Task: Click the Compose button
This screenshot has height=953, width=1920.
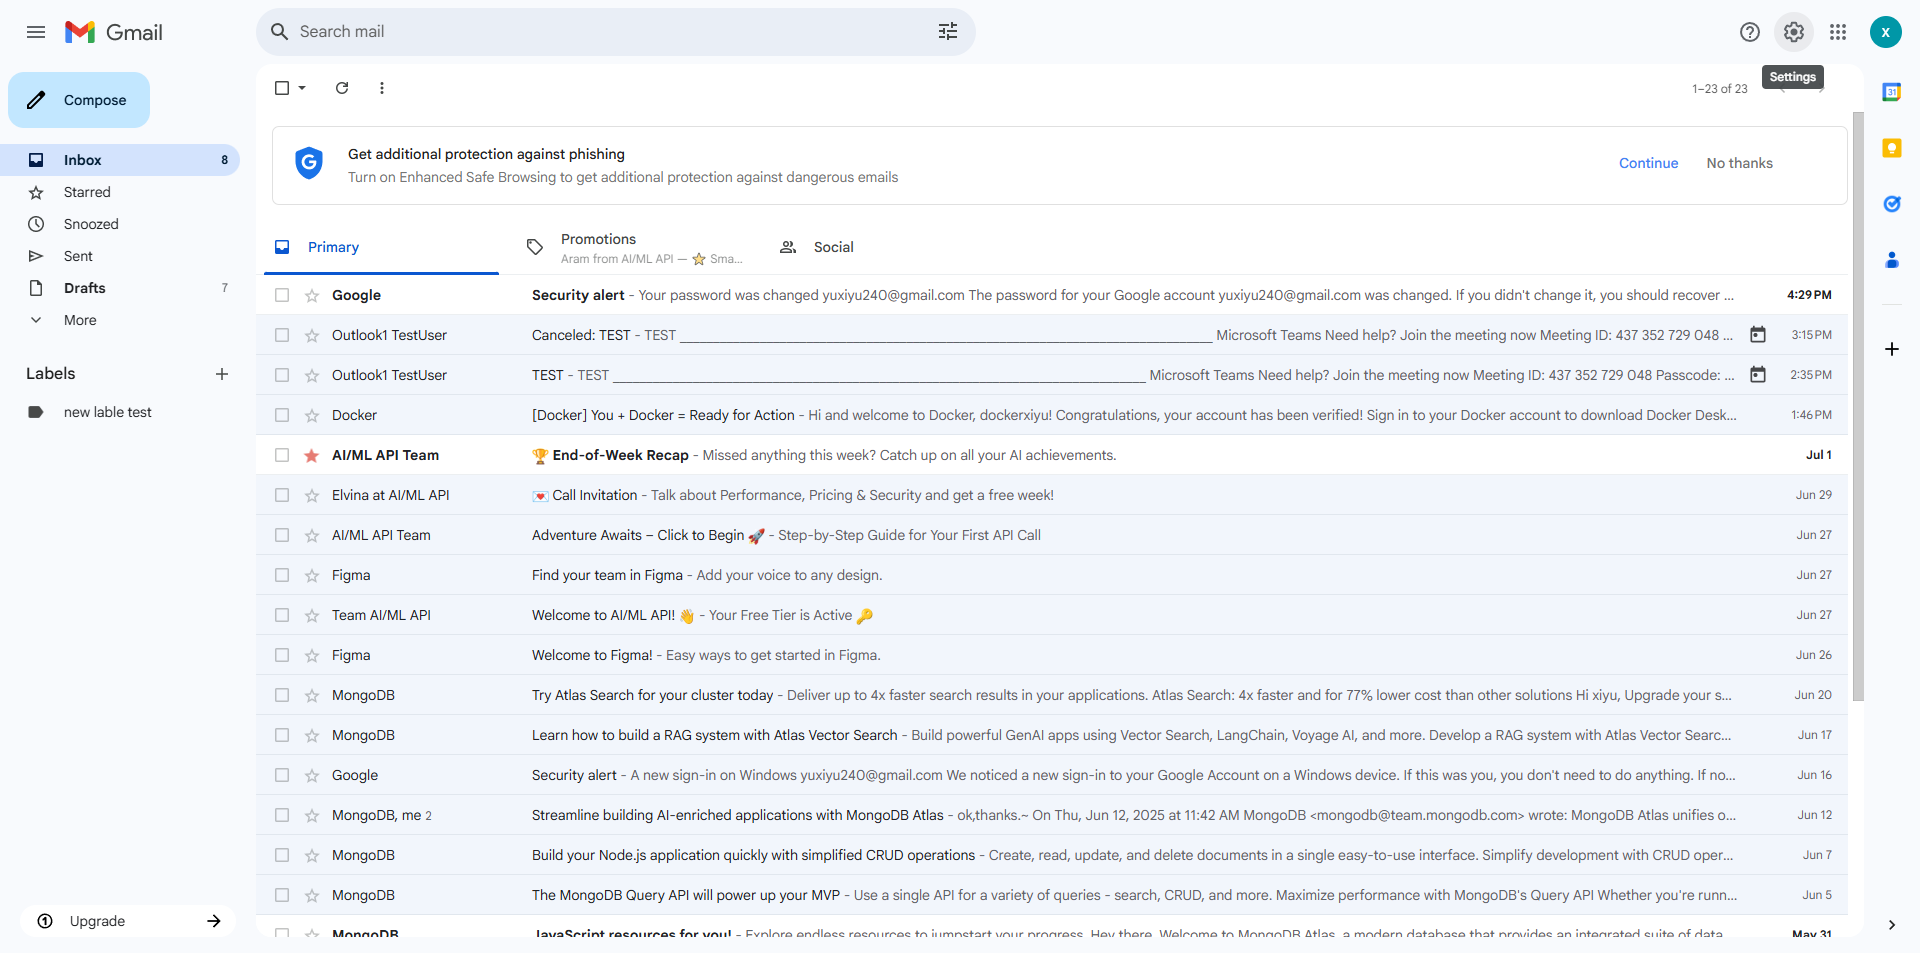Action: point(79,100)
